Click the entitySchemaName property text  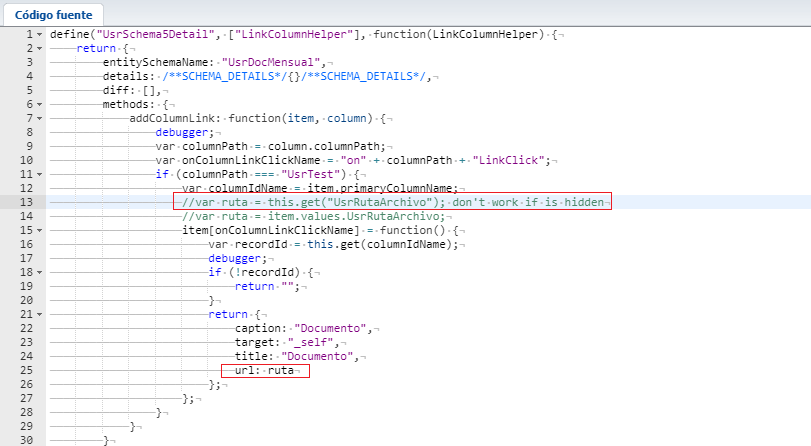point(158,62)
